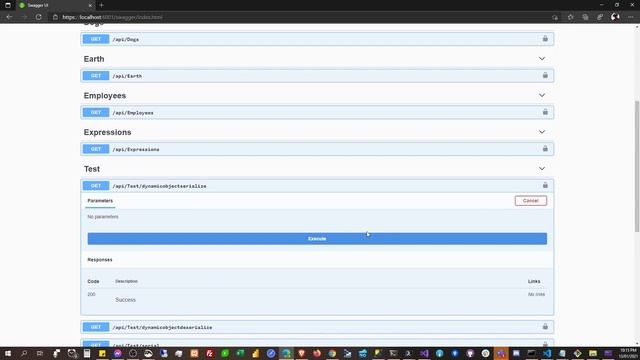
Task: Click the tab actions icon left of tab
Action: pyautogui.click(x=8, y=5)
